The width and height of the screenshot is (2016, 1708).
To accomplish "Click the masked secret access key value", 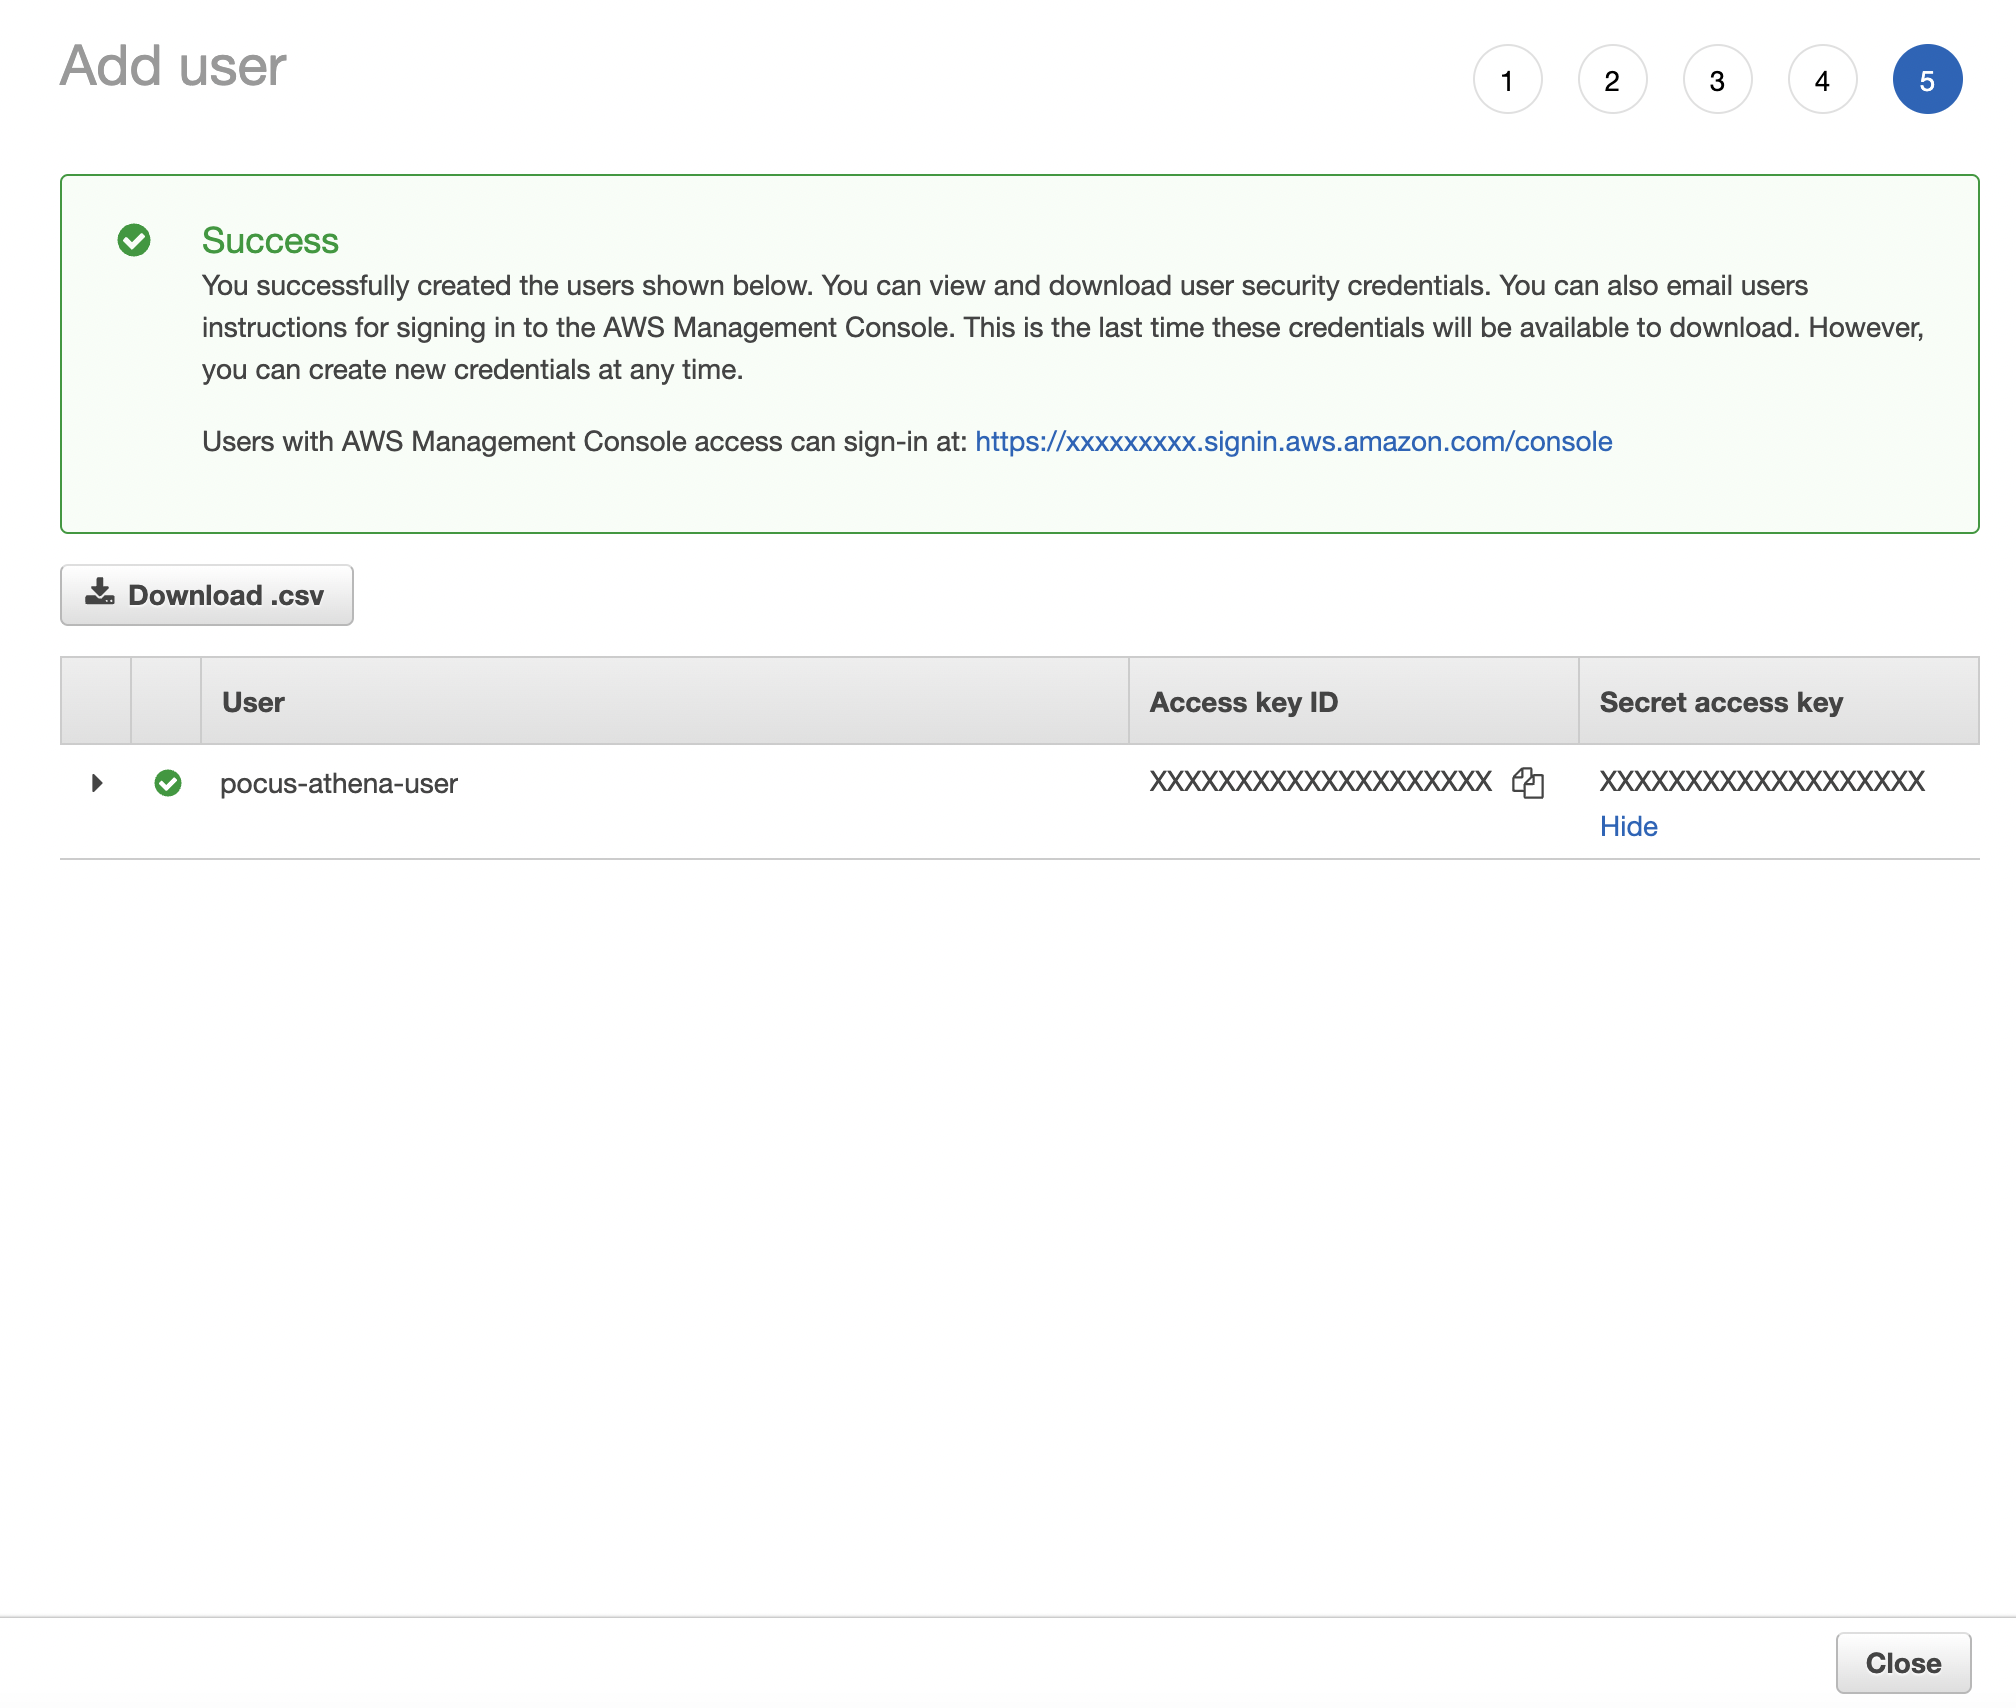I will (x=1761, y=781).
